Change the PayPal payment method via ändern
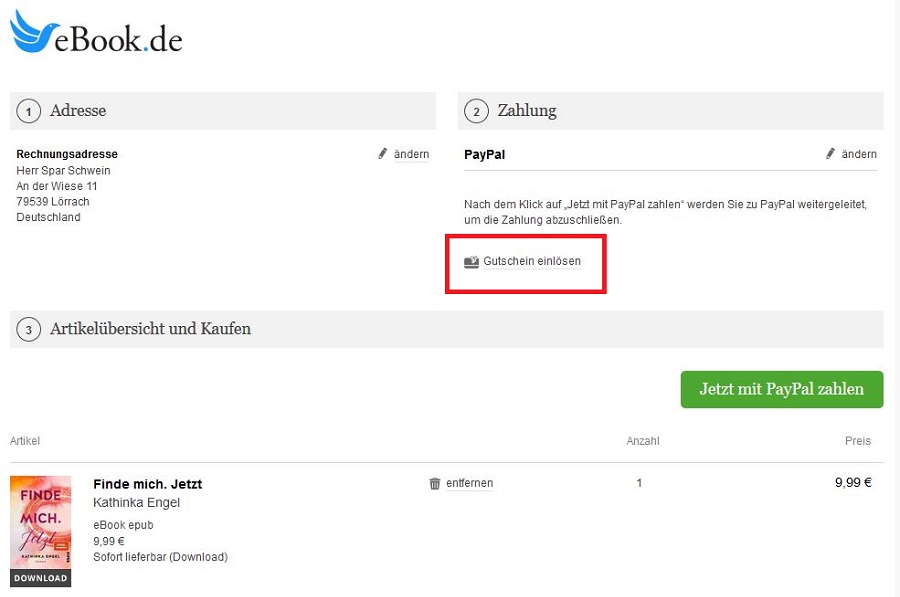 point(859,154)
